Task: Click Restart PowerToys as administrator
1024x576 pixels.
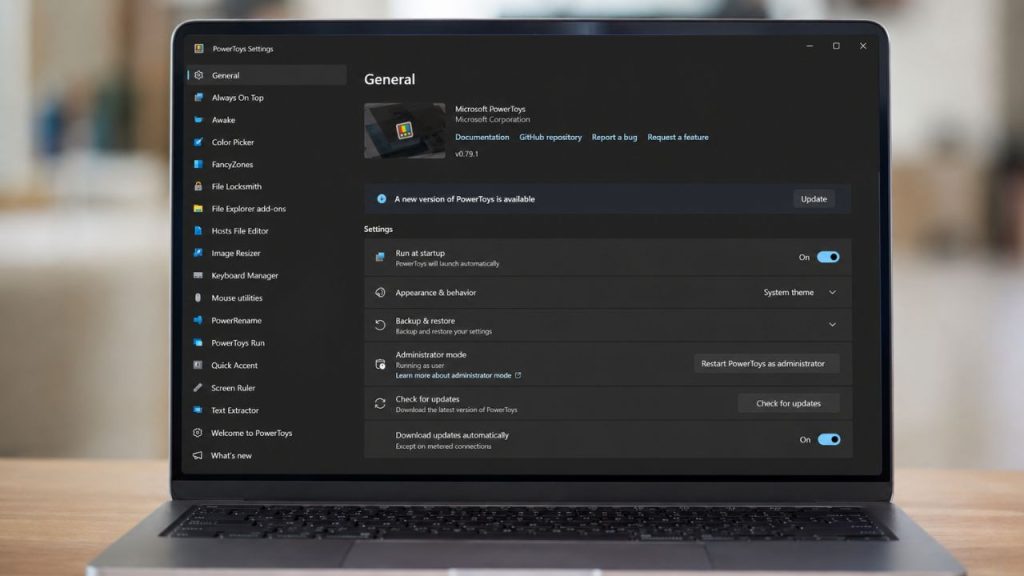Action: point(766,363)
